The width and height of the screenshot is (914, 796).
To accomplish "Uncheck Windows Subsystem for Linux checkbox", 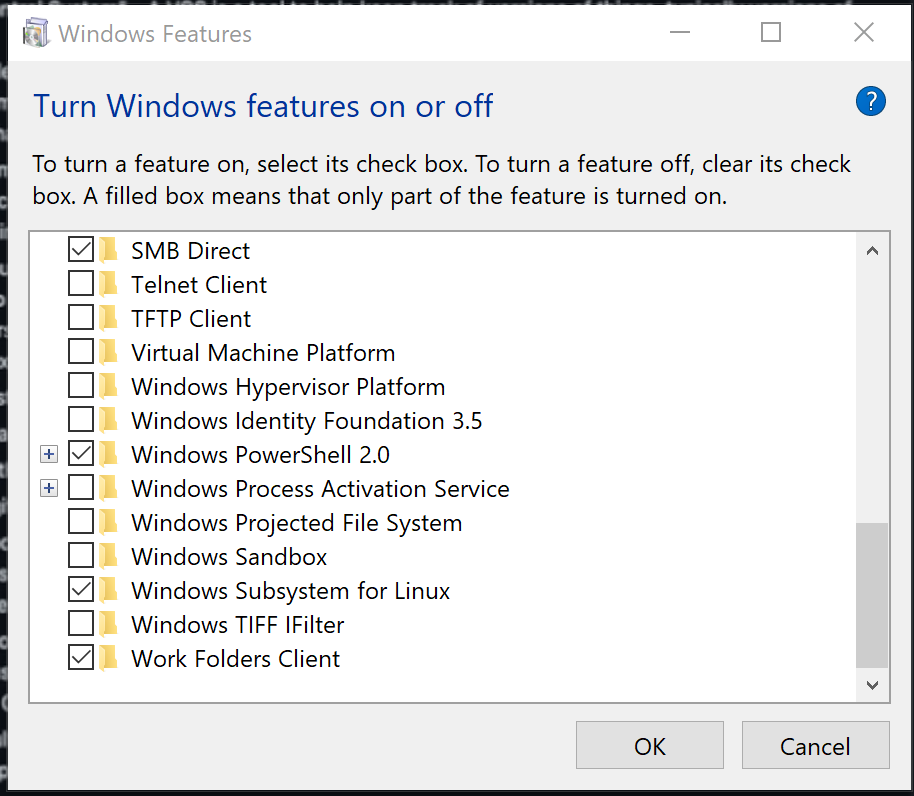I will coord(80,589).
